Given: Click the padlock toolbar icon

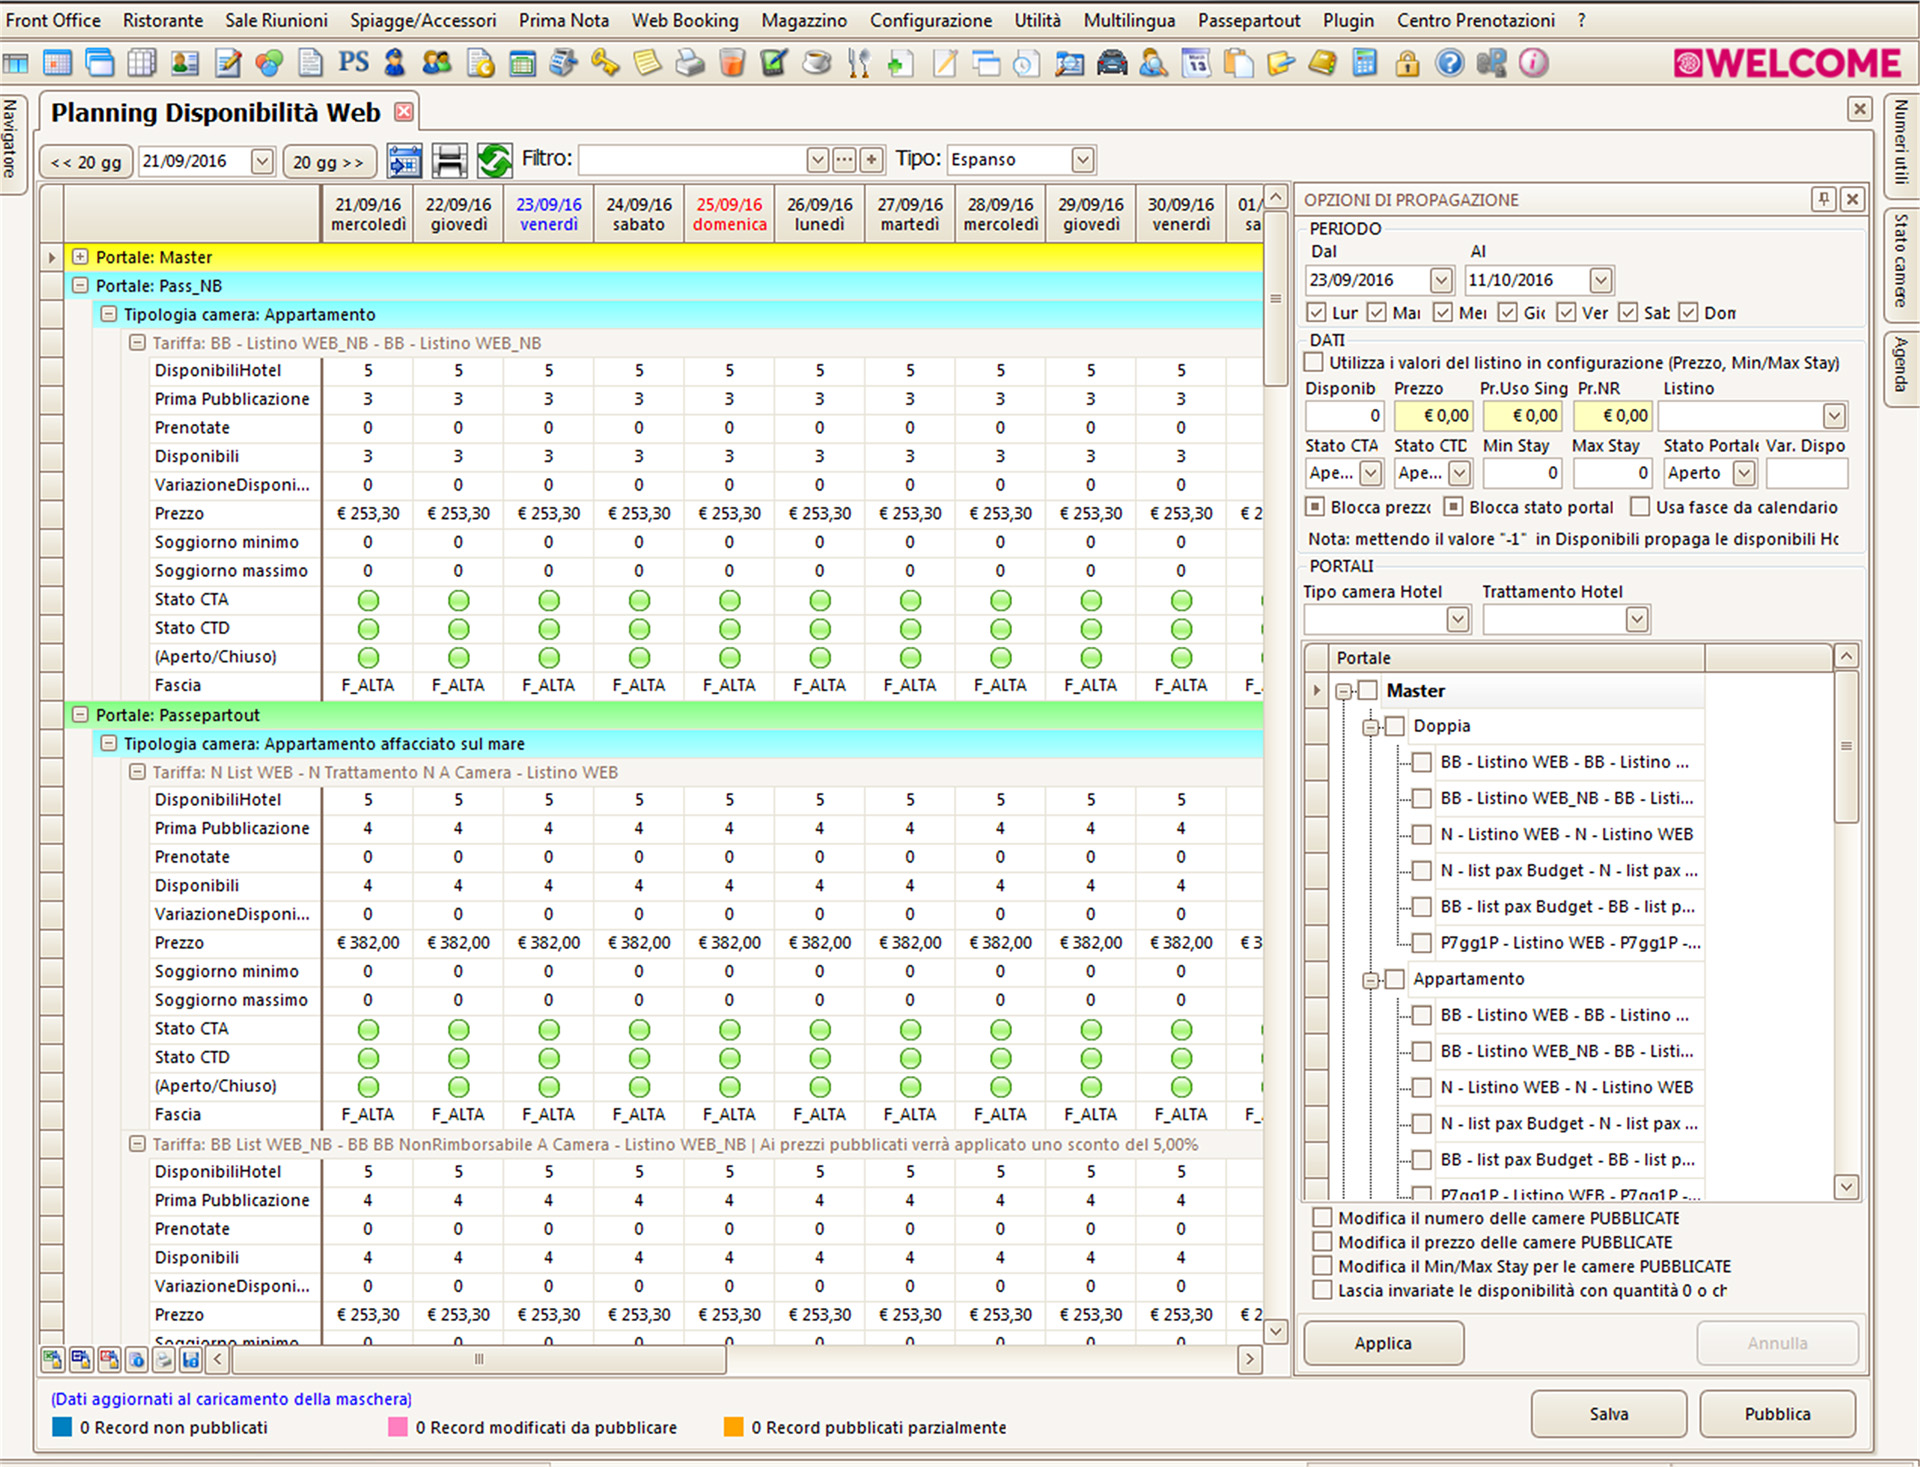Looking at the screenshot, I should (1407, 63).
